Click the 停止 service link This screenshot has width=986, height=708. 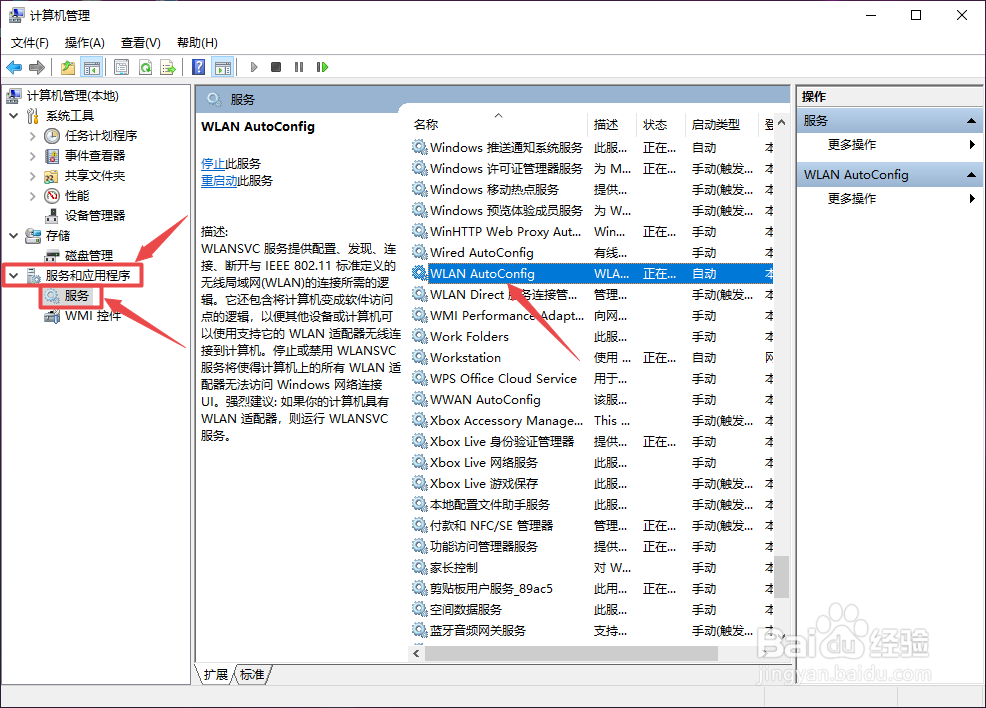pos(213,163)
